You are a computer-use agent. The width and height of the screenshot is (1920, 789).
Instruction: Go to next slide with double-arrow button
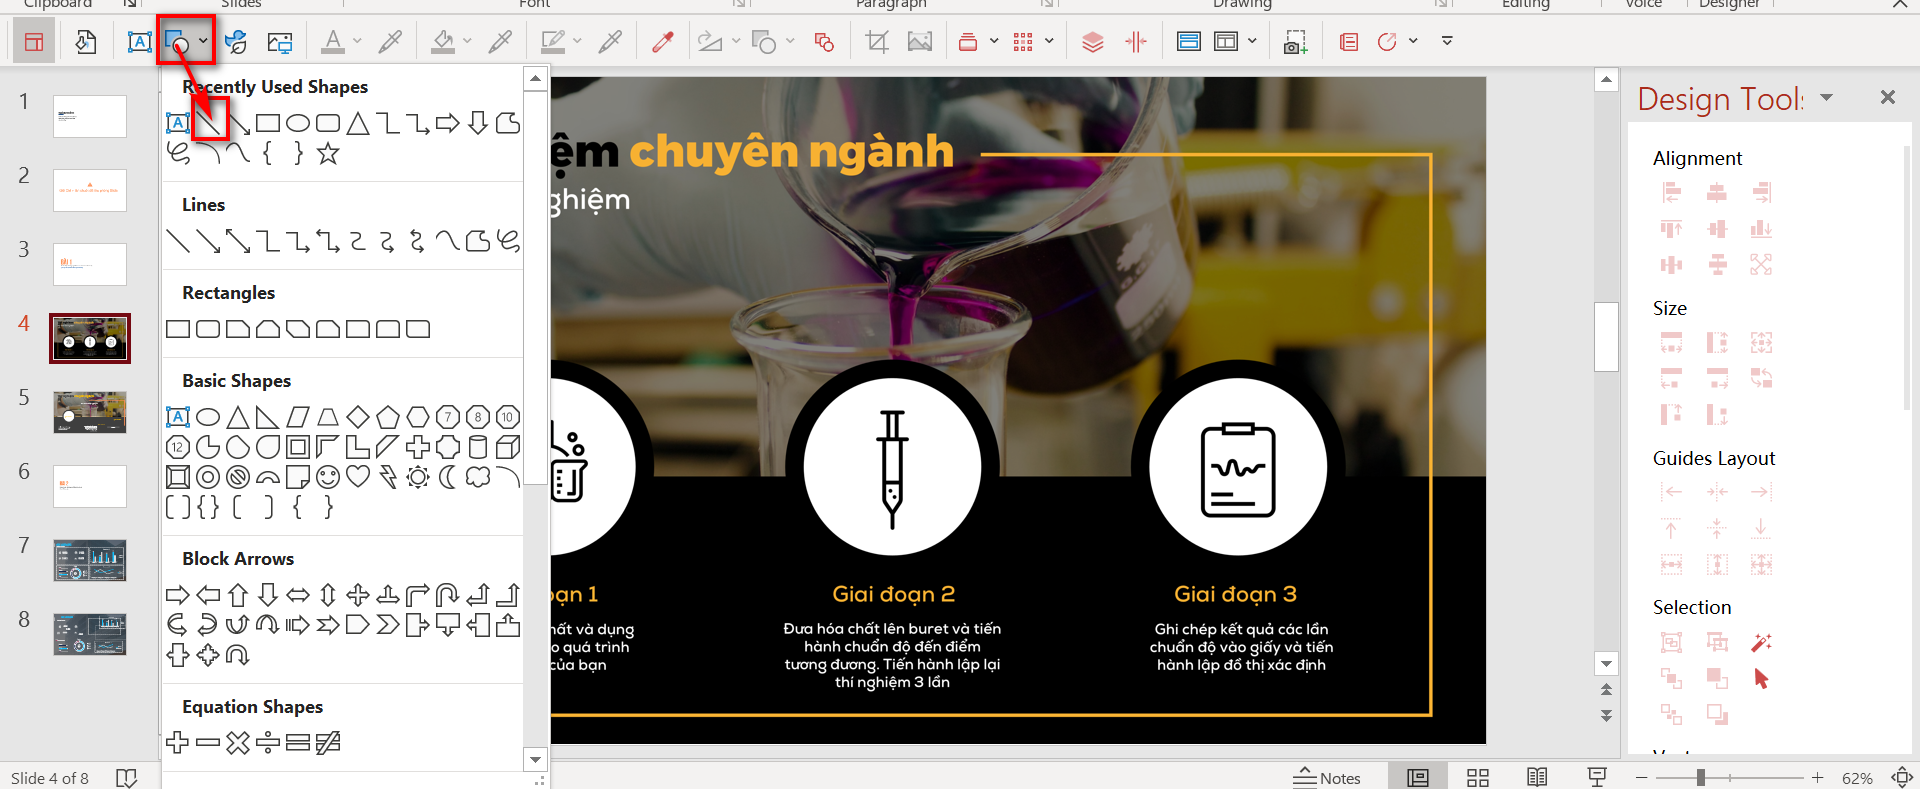point(1606,716)
